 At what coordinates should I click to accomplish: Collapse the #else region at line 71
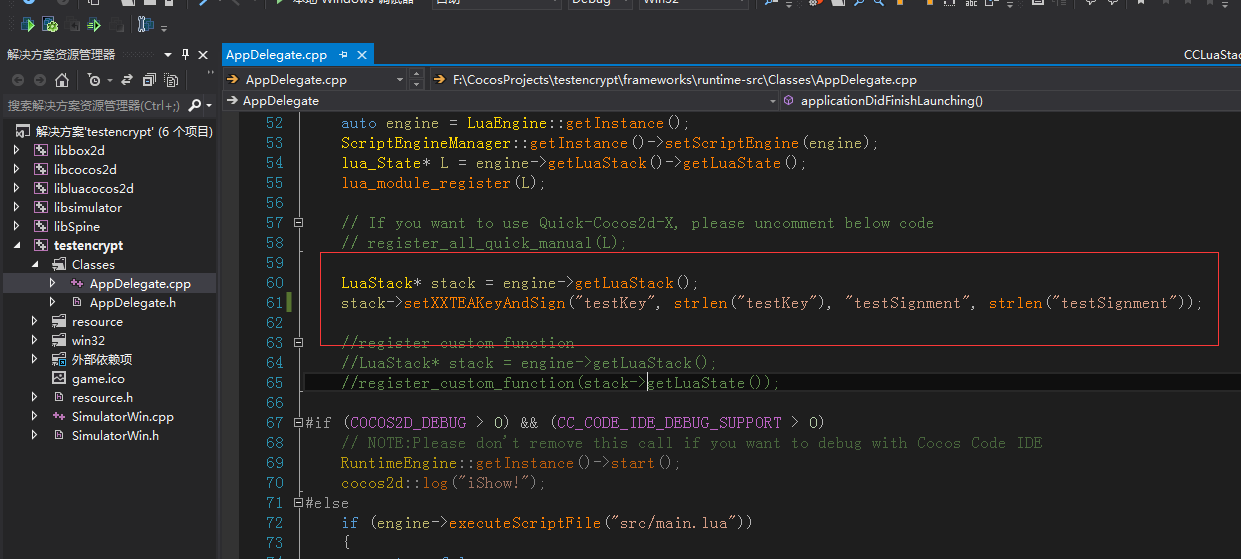pyautogui.click(x=298, y=503)
